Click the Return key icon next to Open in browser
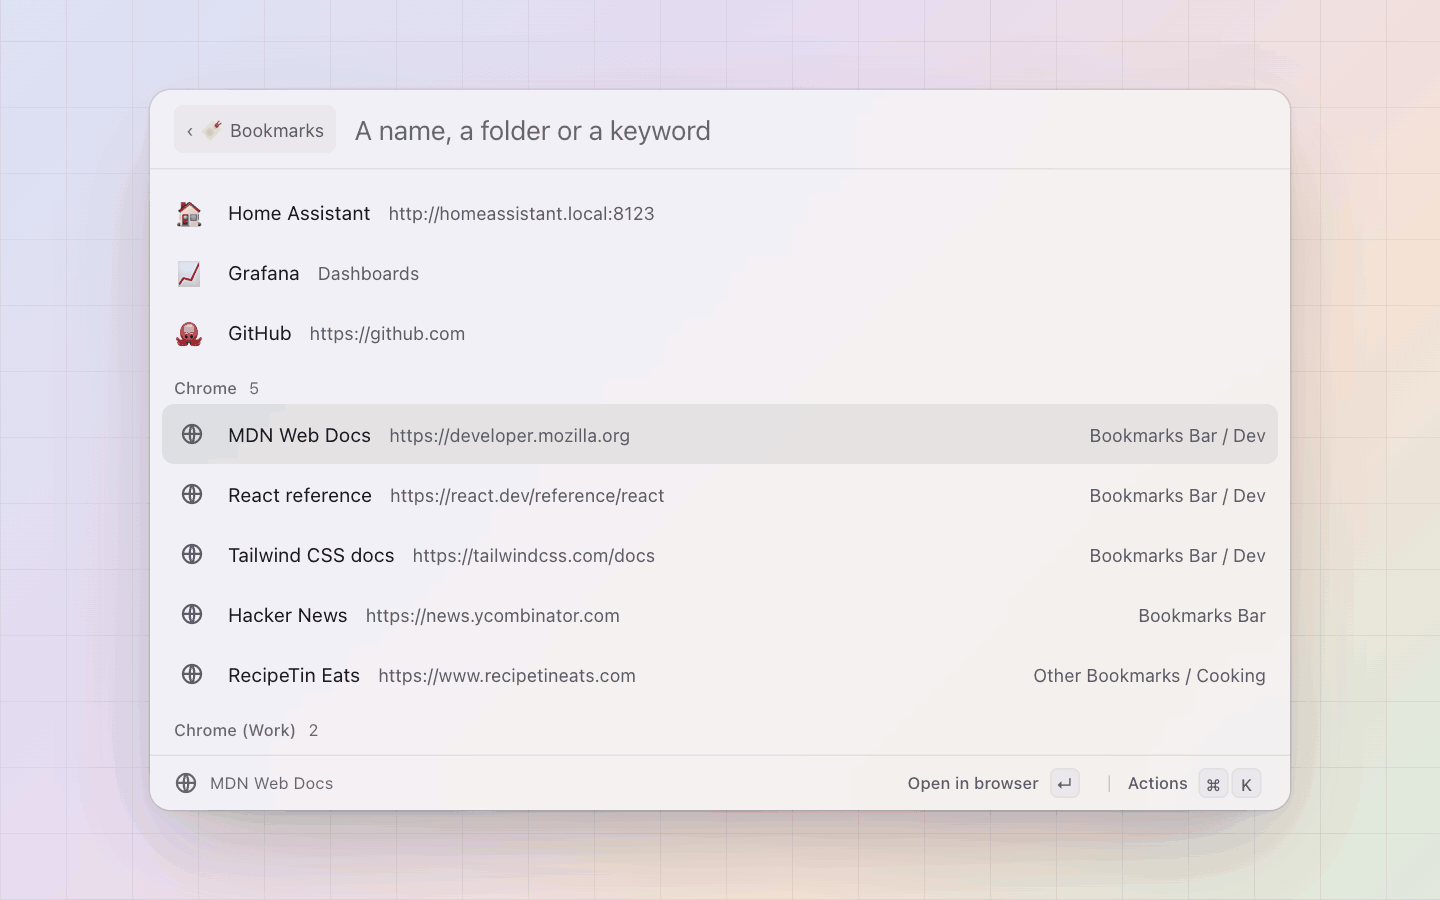This screenshot has width=1440, height=900. 1065,784
